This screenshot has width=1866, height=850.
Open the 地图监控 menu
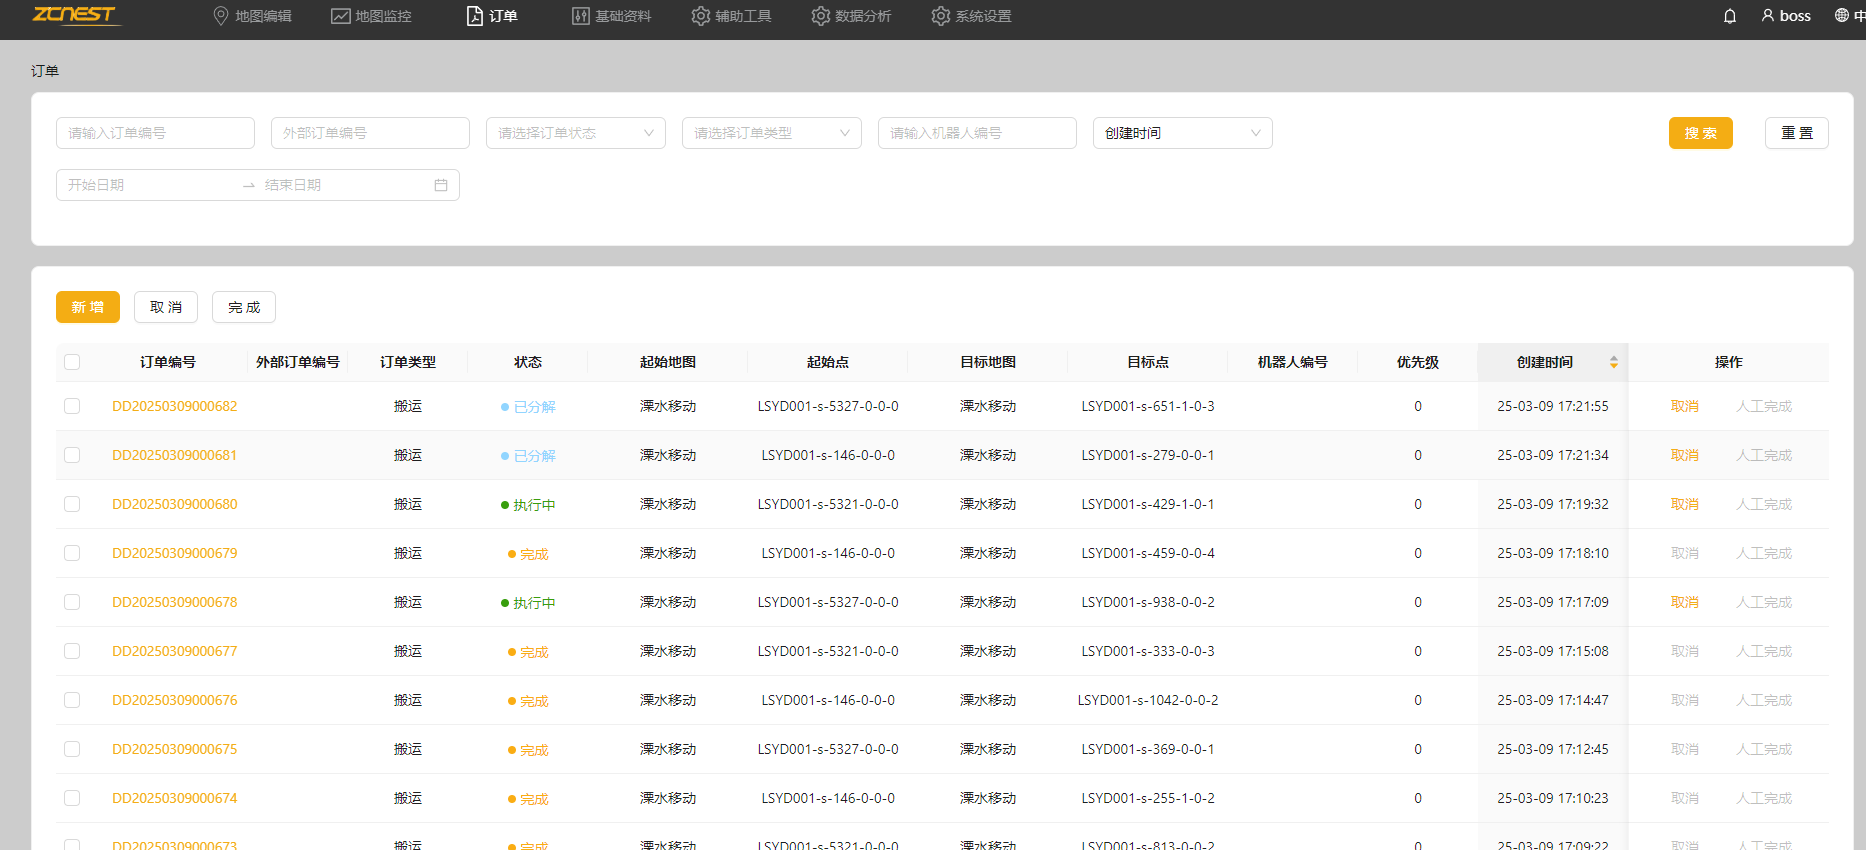coord(372,16)
